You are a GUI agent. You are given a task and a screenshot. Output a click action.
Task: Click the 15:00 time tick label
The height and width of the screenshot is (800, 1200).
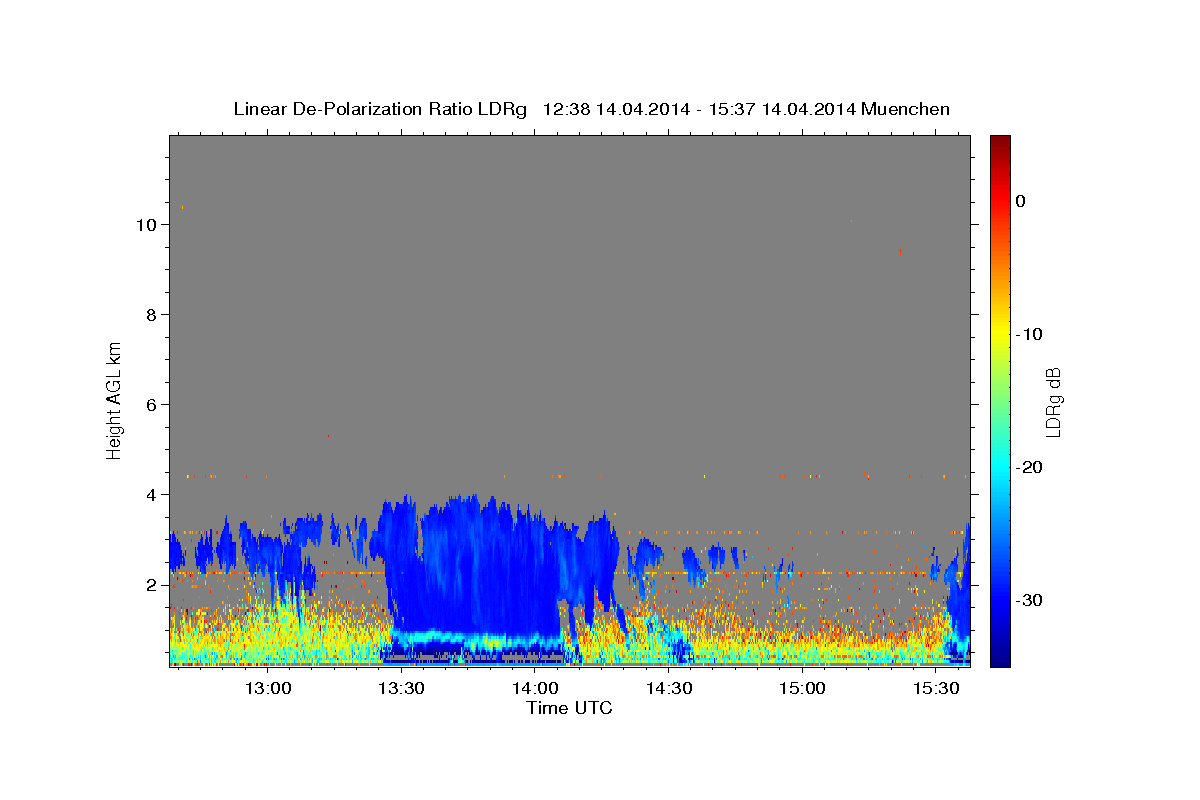click(x=802, y=689)
